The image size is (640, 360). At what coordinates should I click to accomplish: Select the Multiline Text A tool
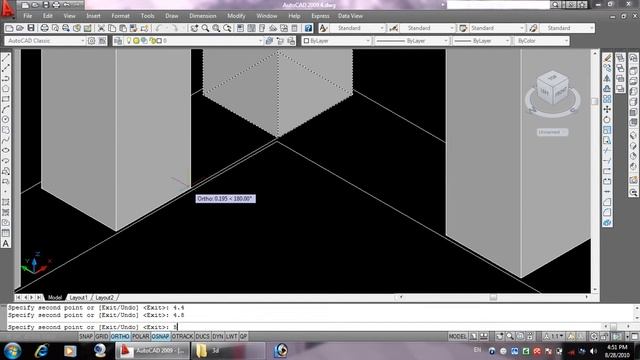coord(6,244)
